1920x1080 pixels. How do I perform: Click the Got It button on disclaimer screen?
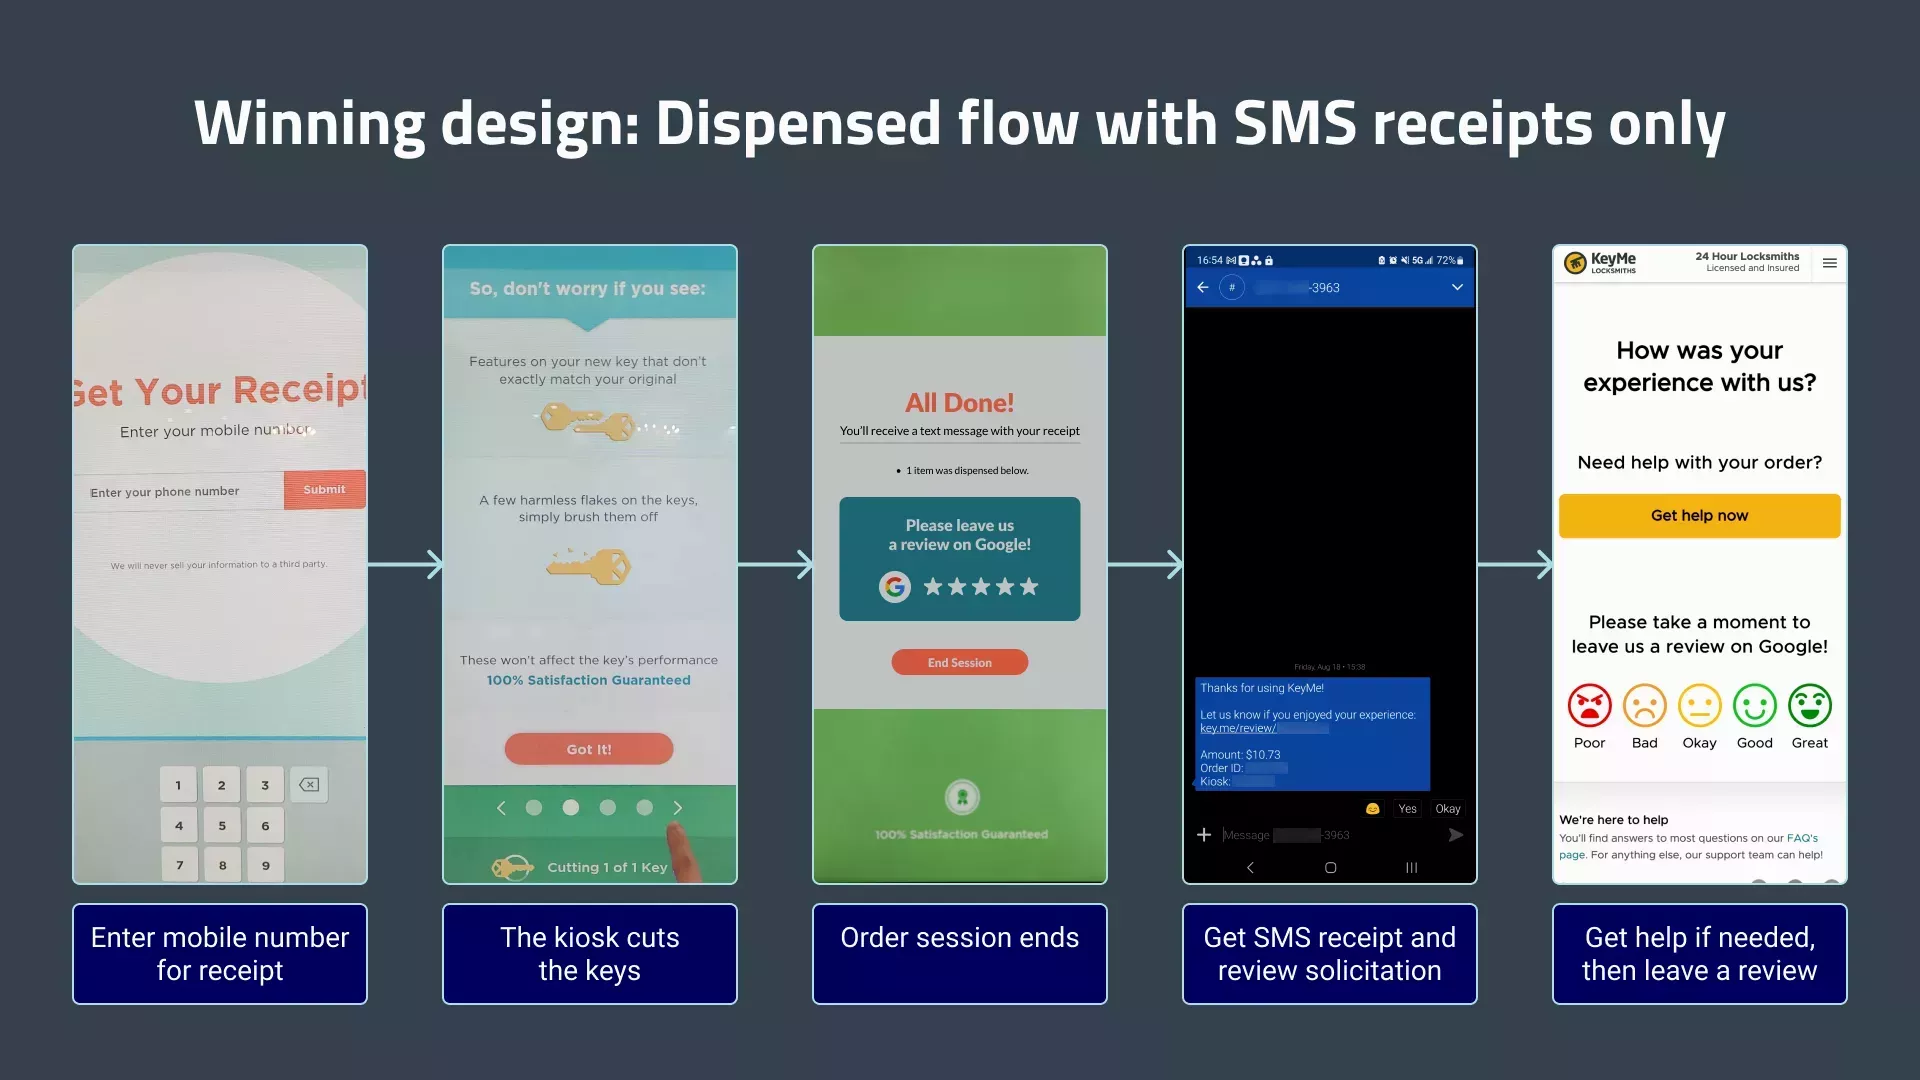point(588,748)
